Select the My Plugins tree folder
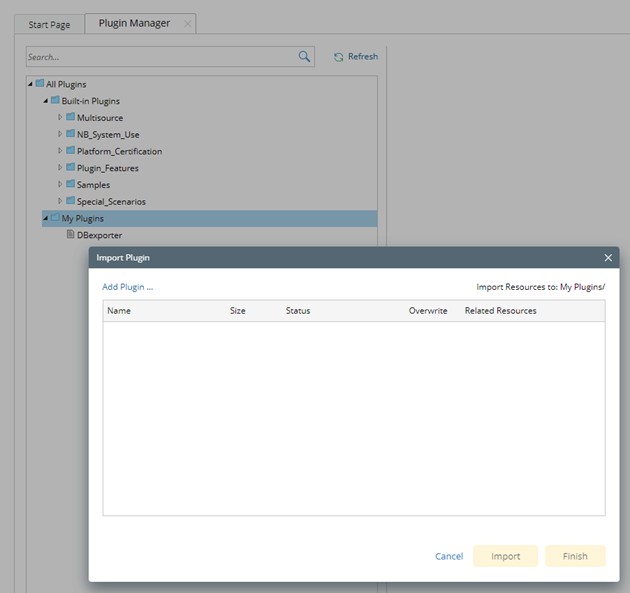The width and height of the screenshot is (630, 593). [82, 218]
